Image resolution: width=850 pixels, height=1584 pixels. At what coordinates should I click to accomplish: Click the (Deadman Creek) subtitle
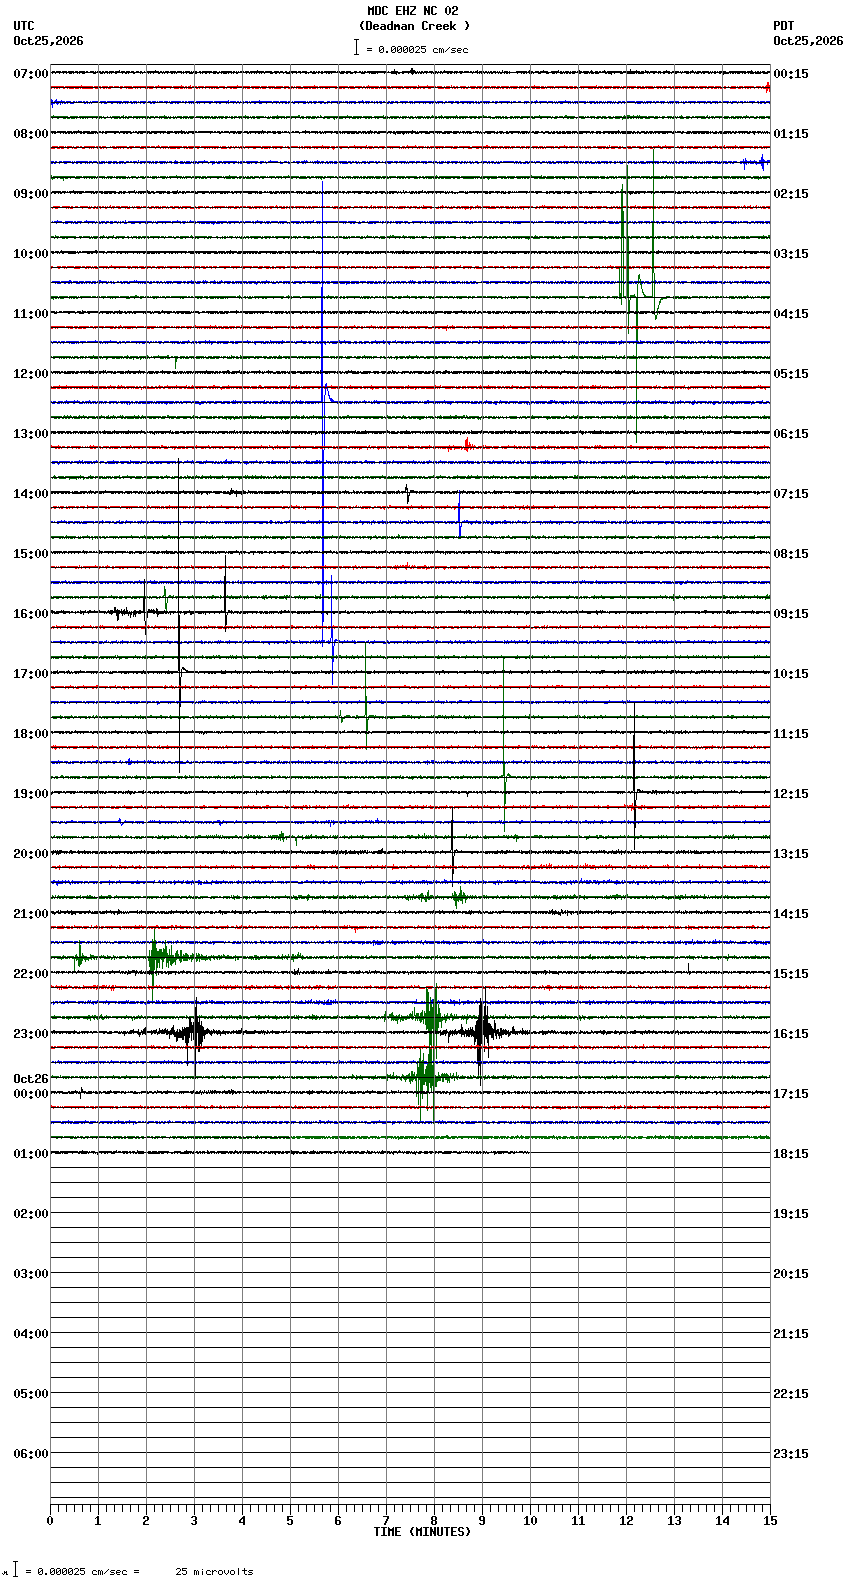(x=414, y=26)
